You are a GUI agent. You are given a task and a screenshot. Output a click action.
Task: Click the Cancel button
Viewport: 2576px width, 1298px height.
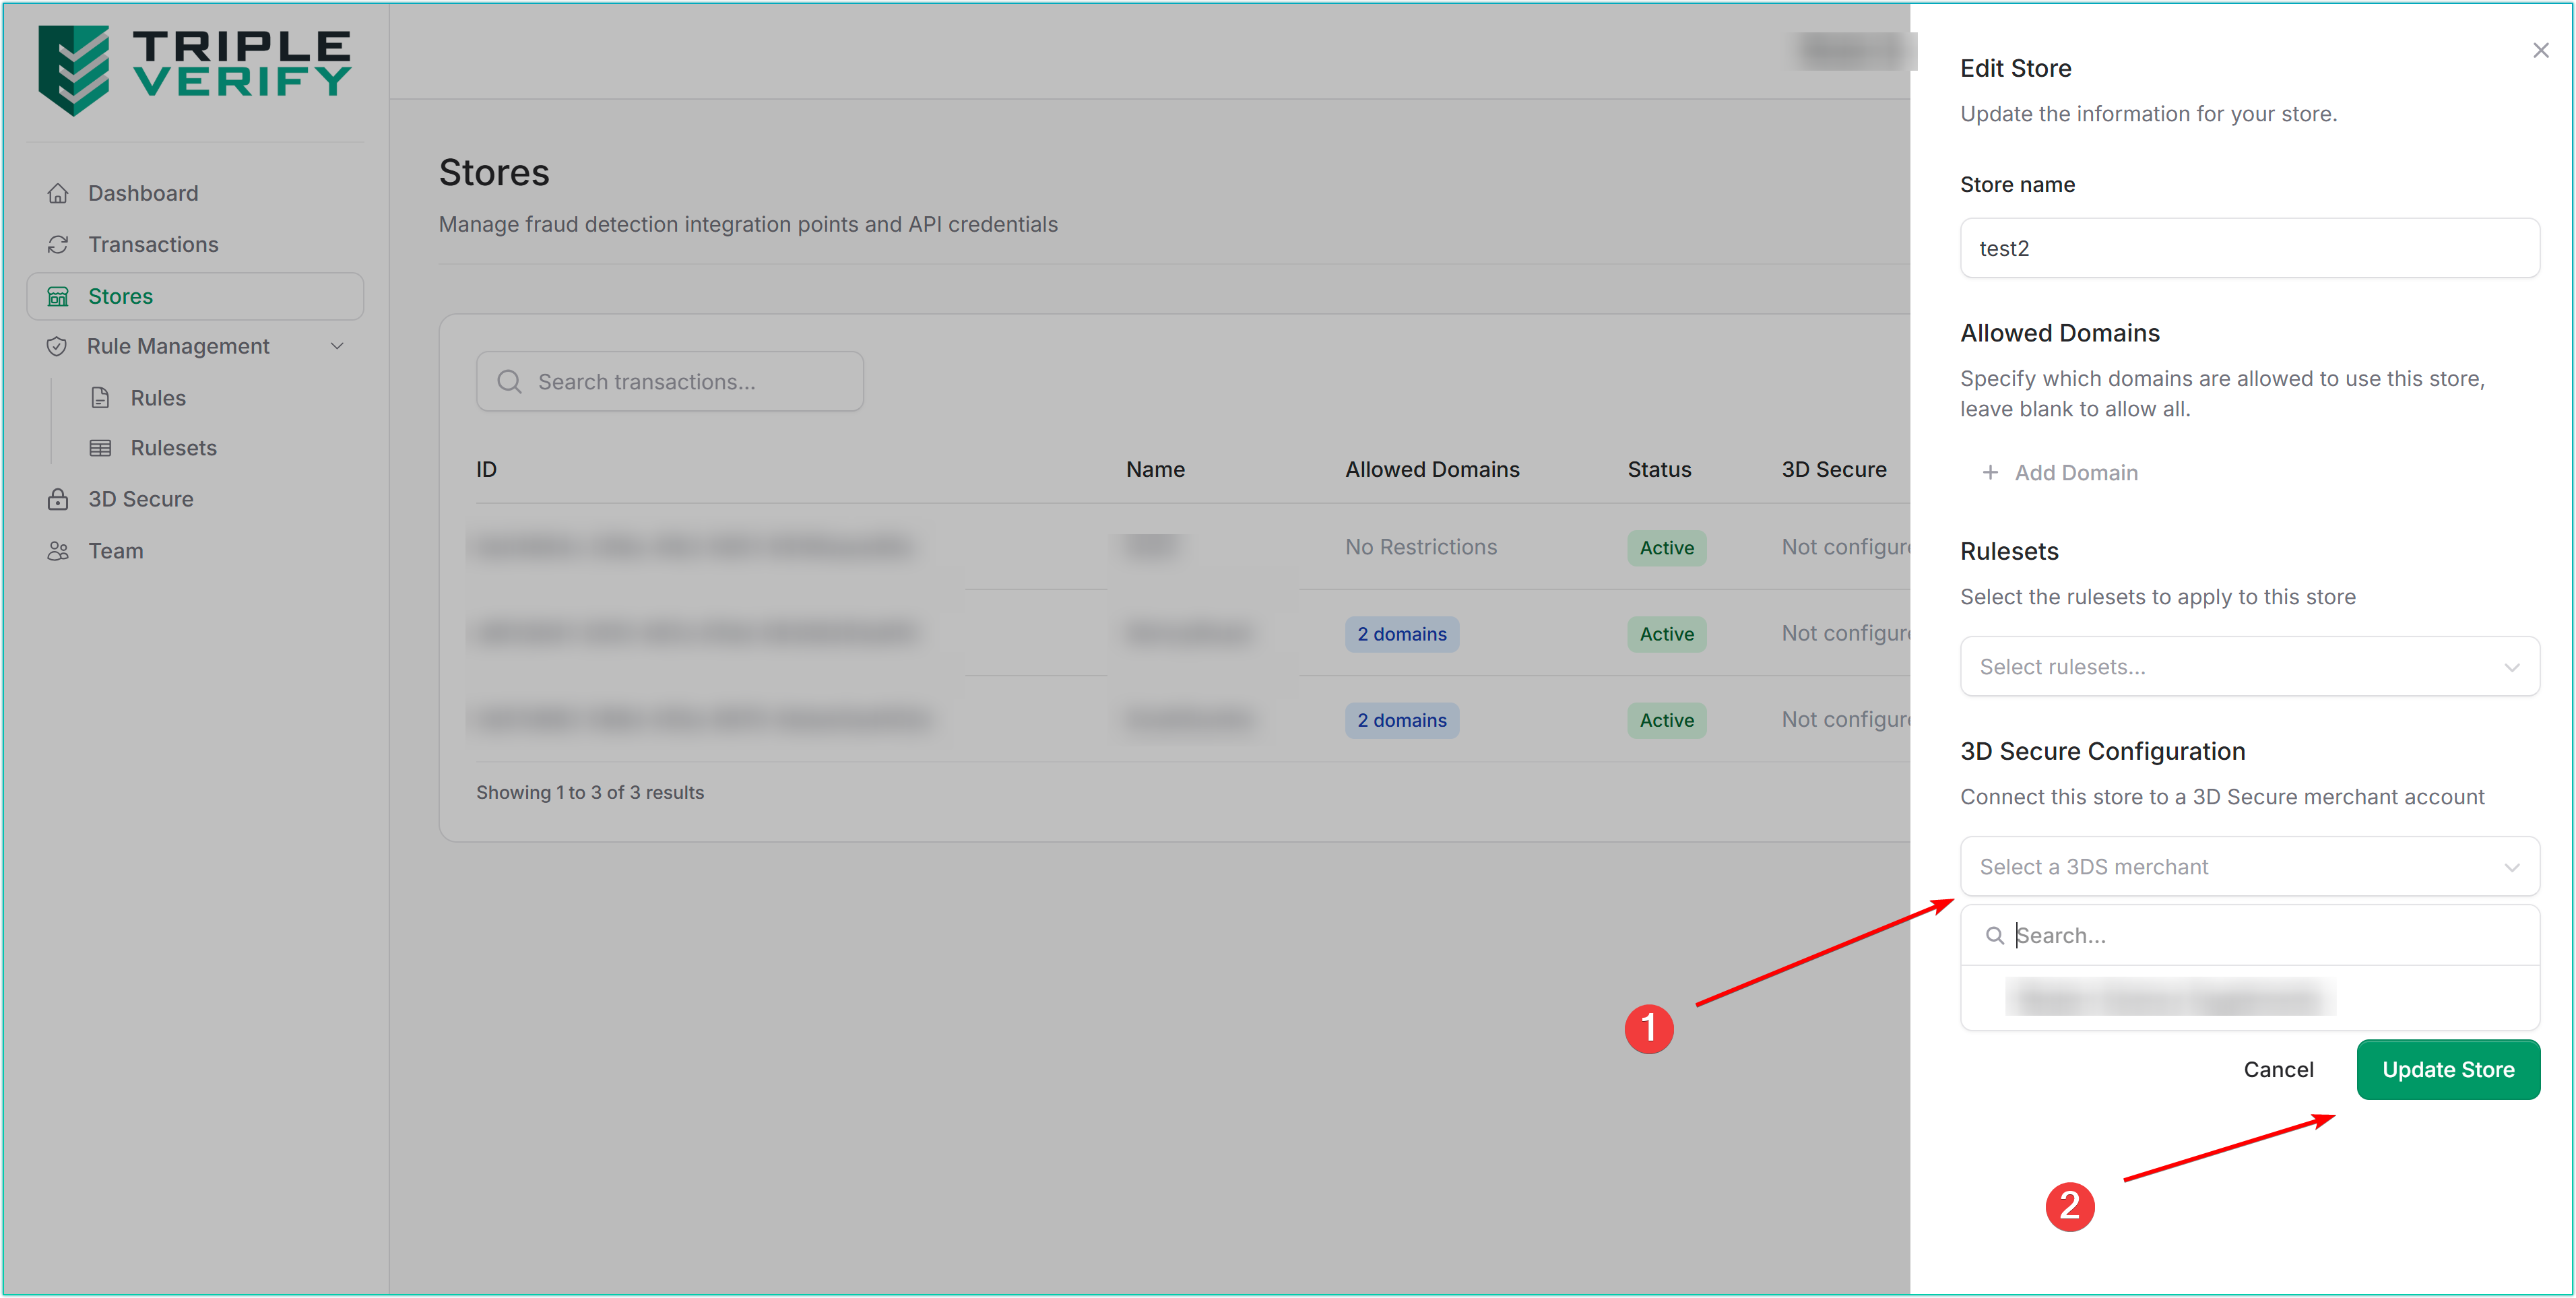coord(2278,1070)
